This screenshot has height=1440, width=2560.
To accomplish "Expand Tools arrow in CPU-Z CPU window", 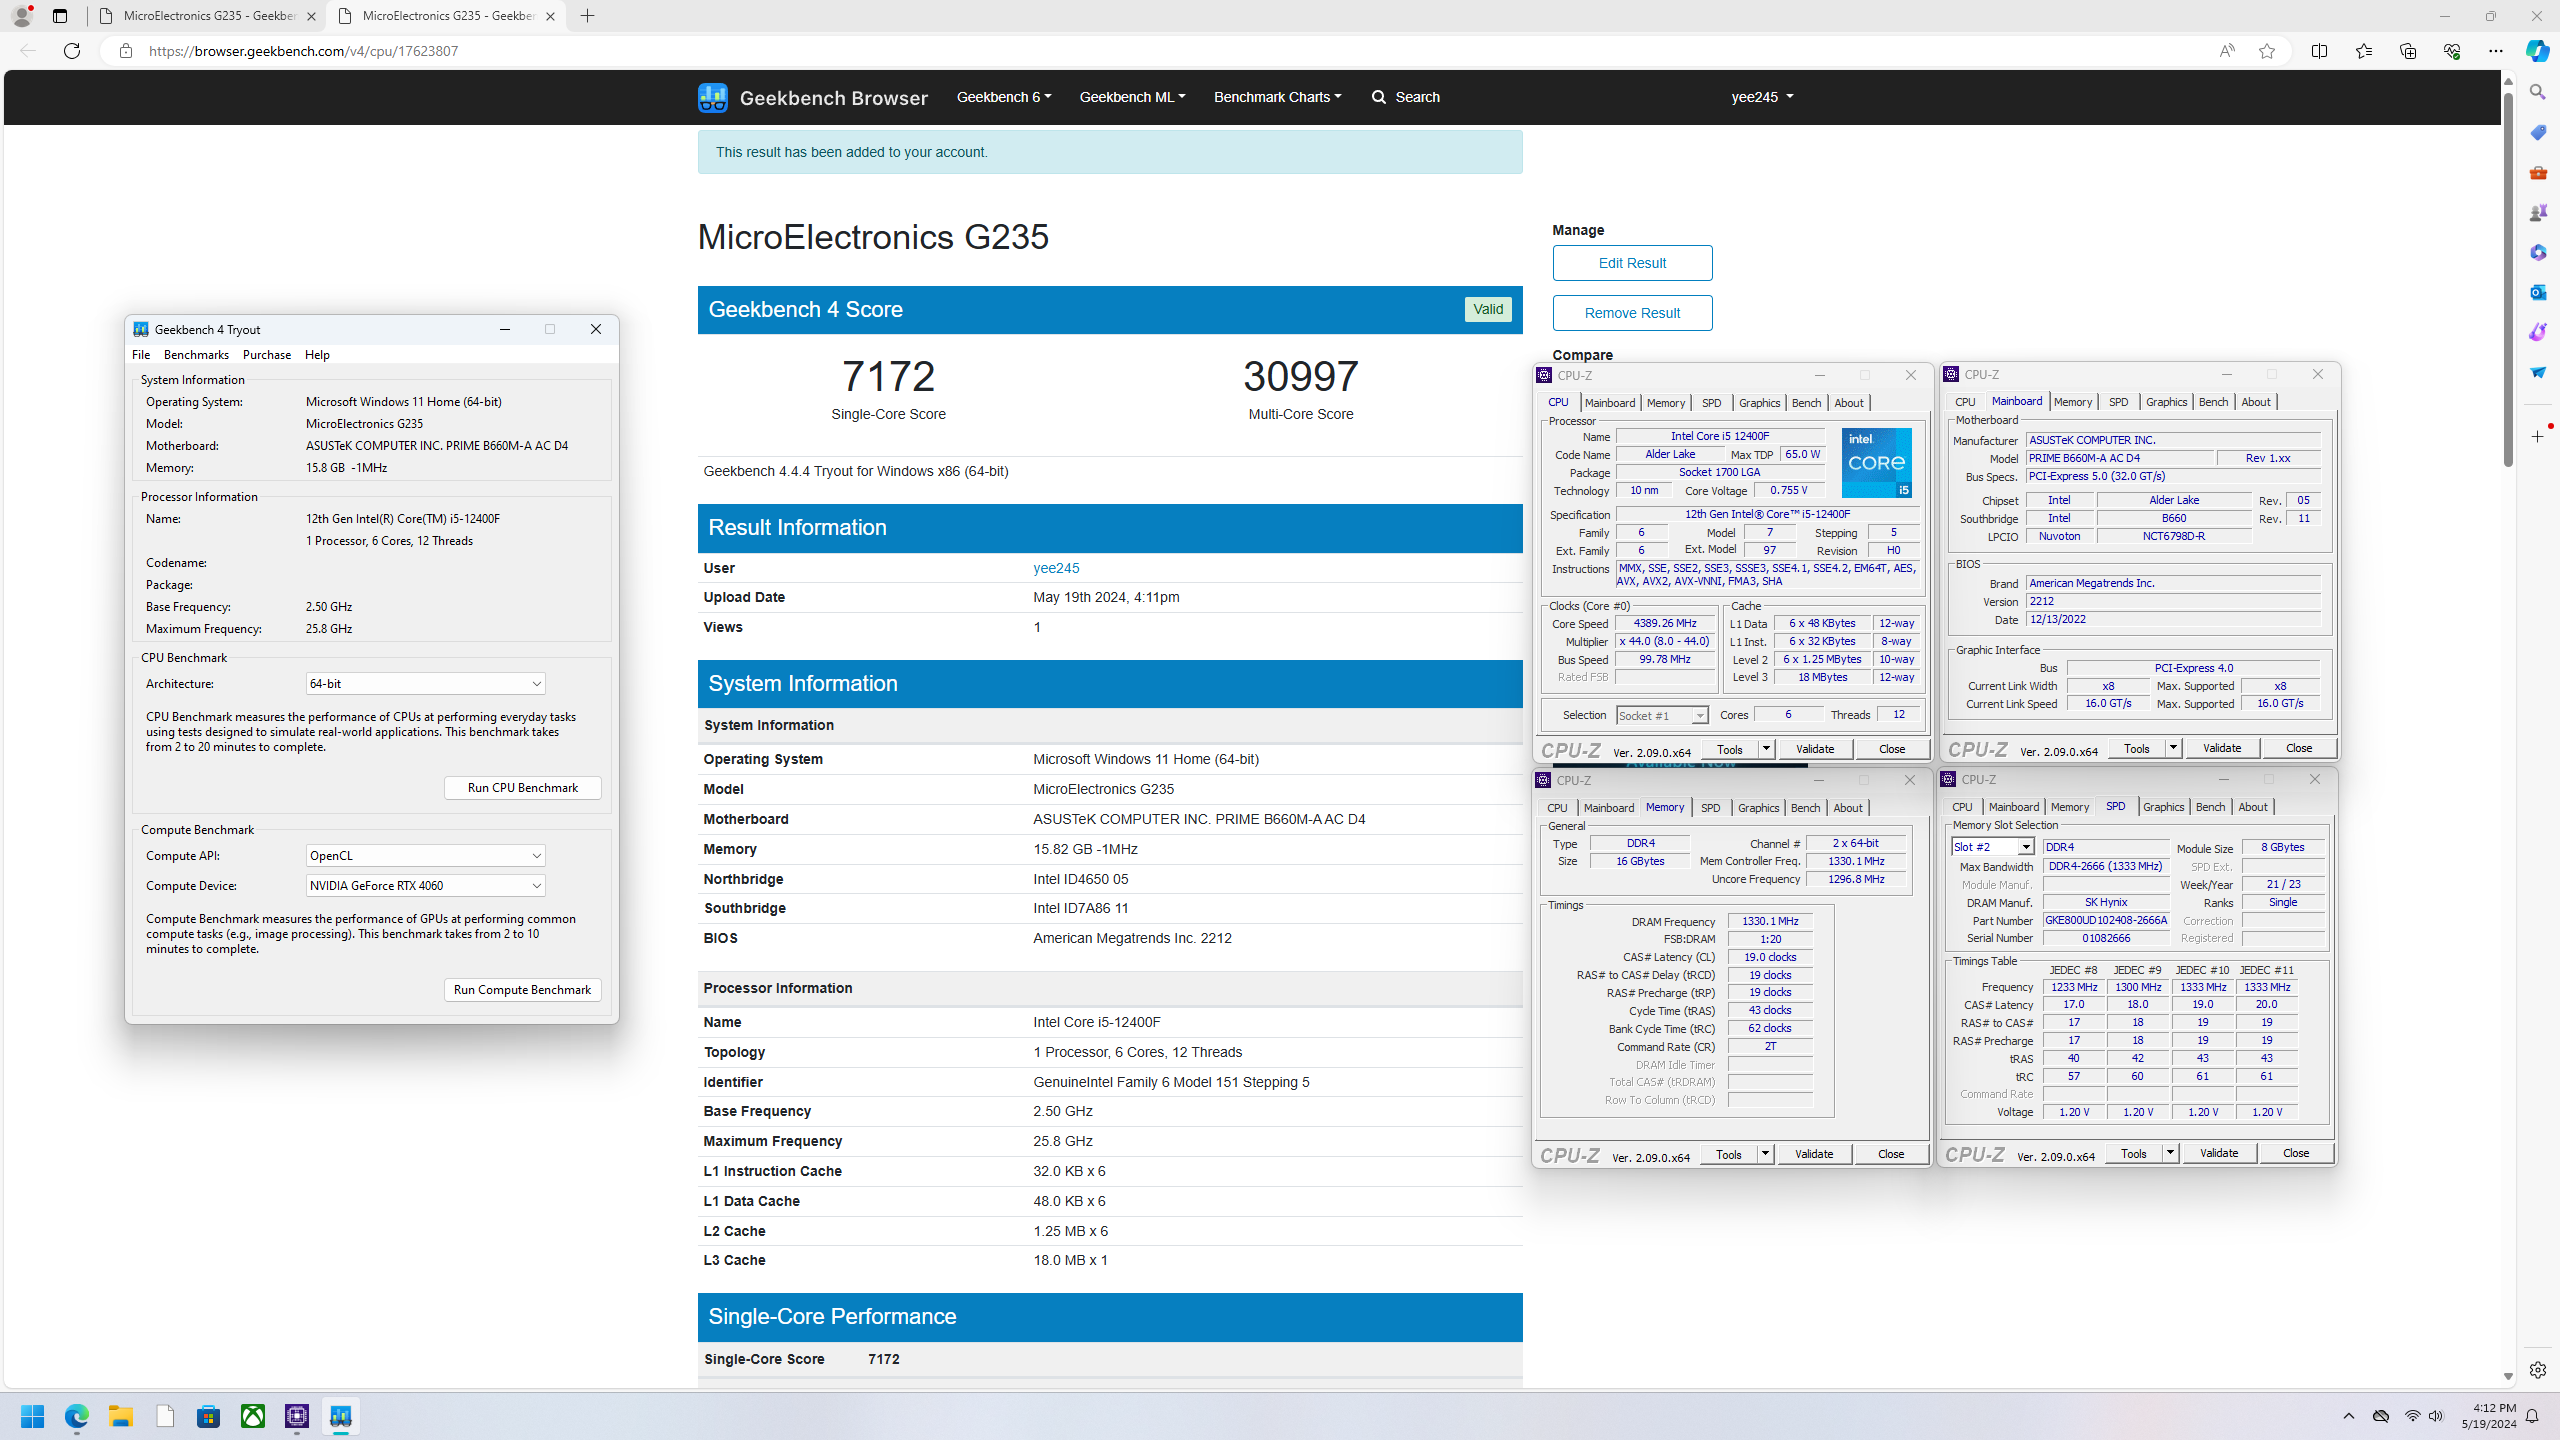I will point(1766,749).
